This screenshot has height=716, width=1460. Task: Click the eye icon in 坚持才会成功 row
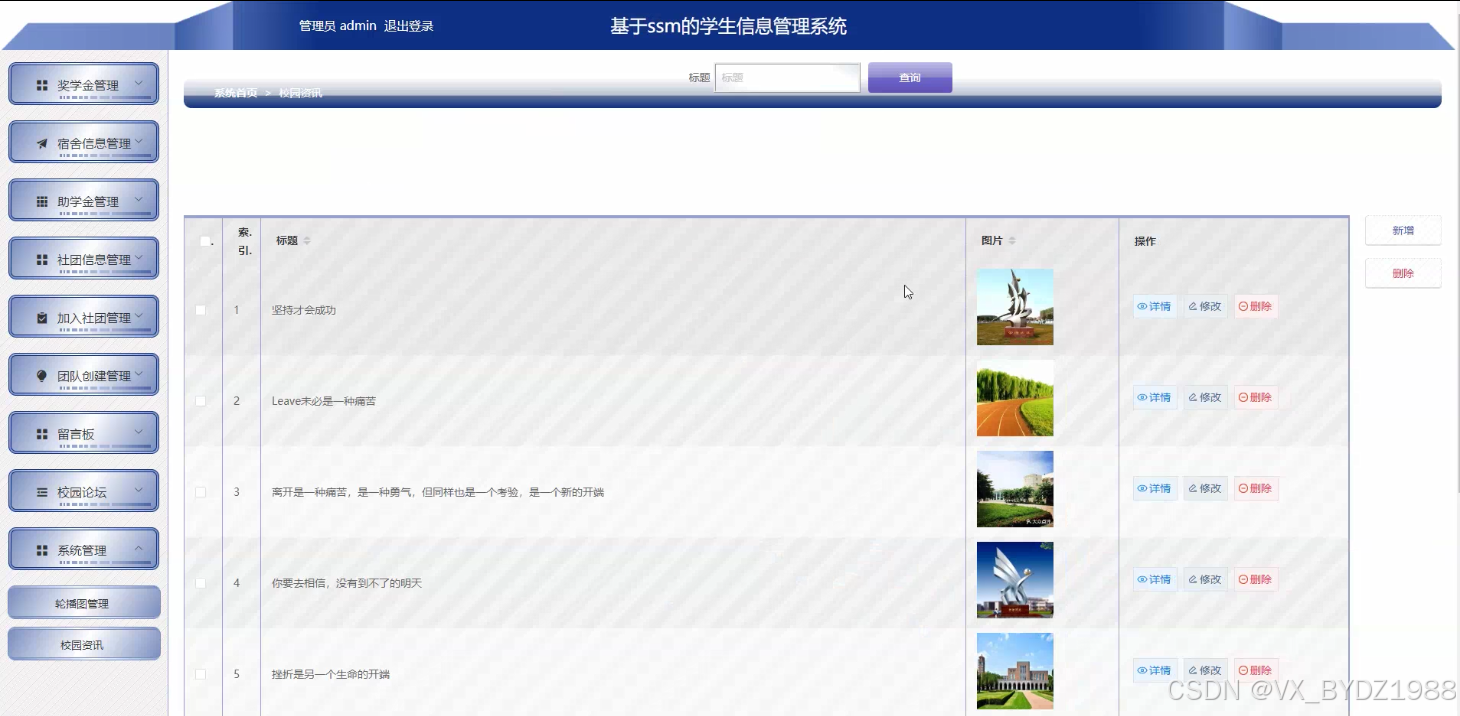coord(1142,307)
